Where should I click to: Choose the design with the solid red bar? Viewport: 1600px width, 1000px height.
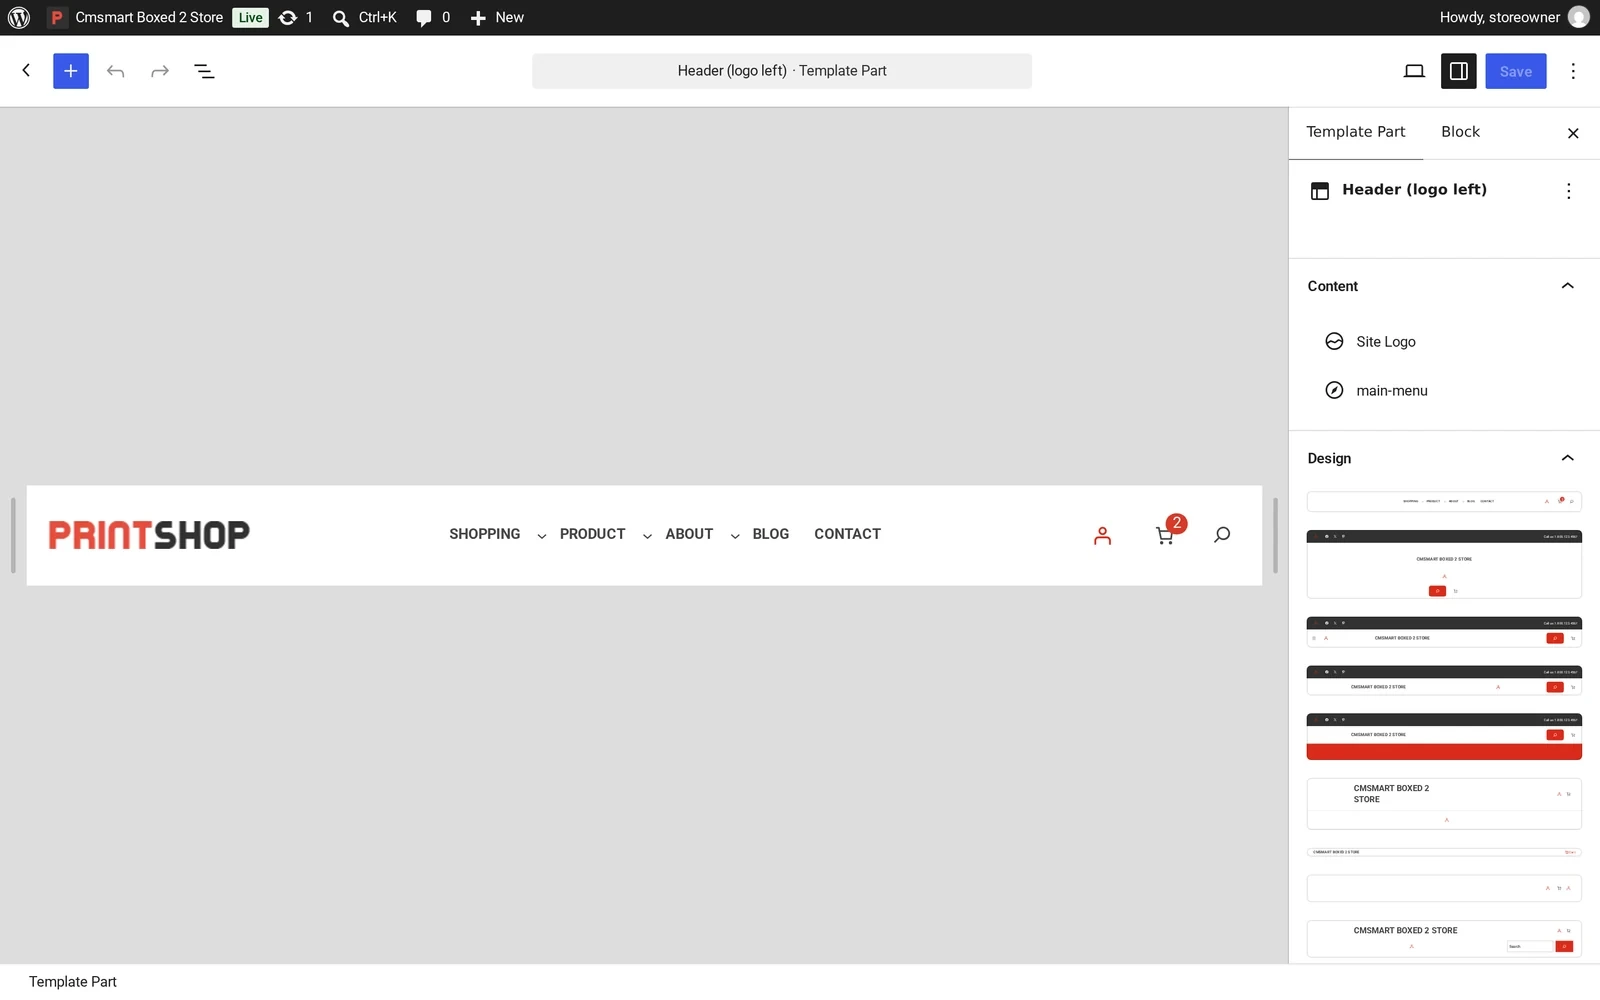tap(1444, 736)
